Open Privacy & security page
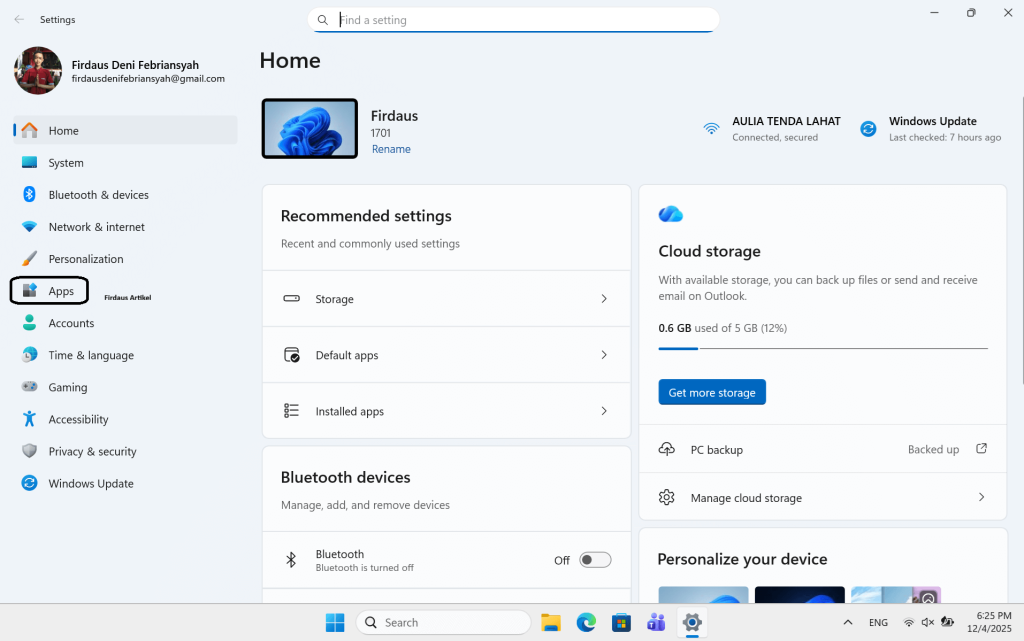This screenshot has height=641, width=1024. (125, 450)
